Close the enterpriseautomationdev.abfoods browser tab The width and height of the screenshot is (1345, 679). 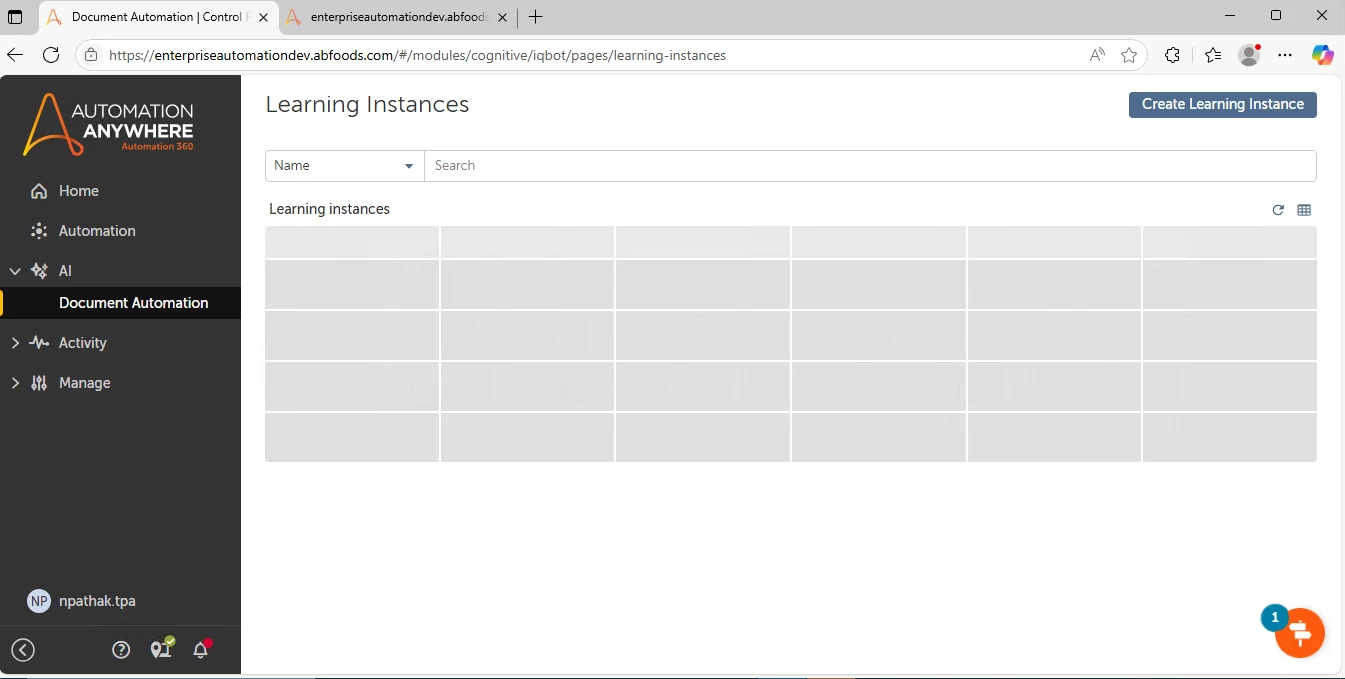pos(501,17)
